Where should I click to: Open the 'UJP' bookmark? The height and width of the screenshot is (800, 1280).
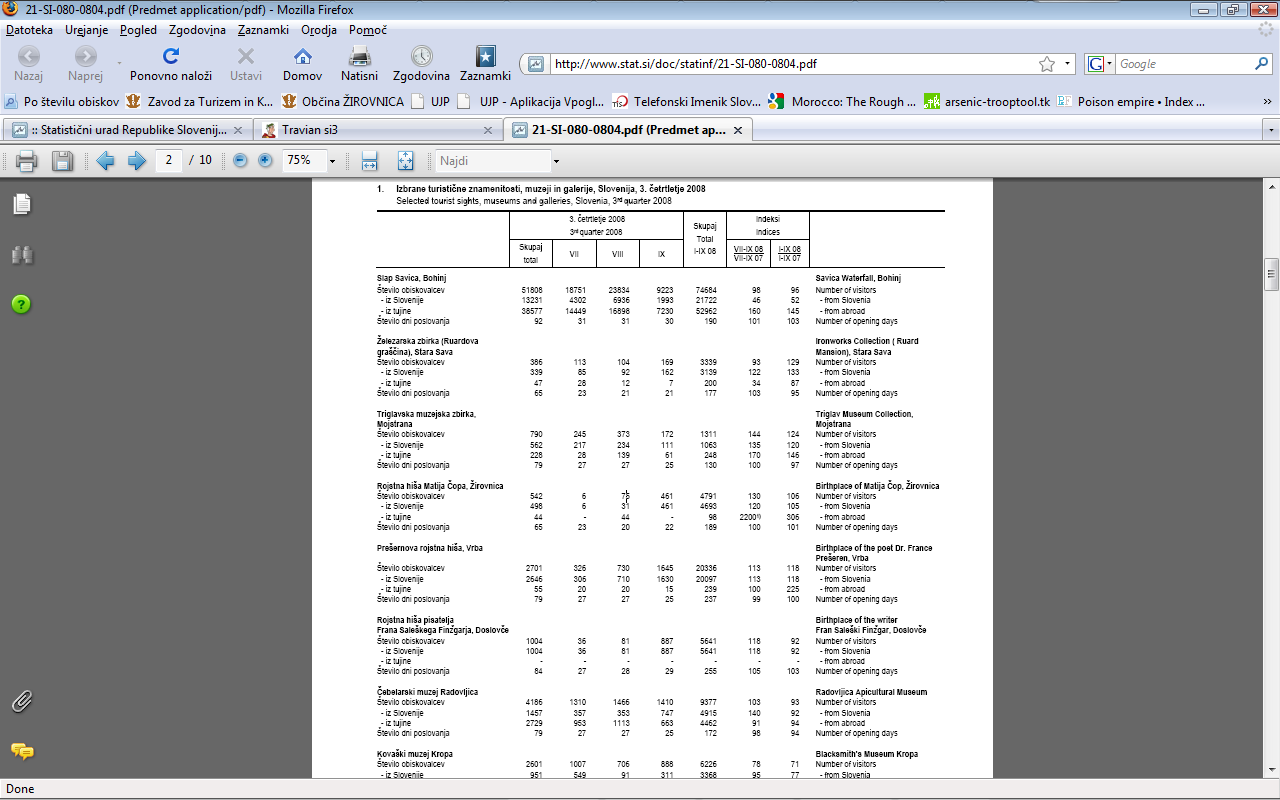(x=430, y=101)
